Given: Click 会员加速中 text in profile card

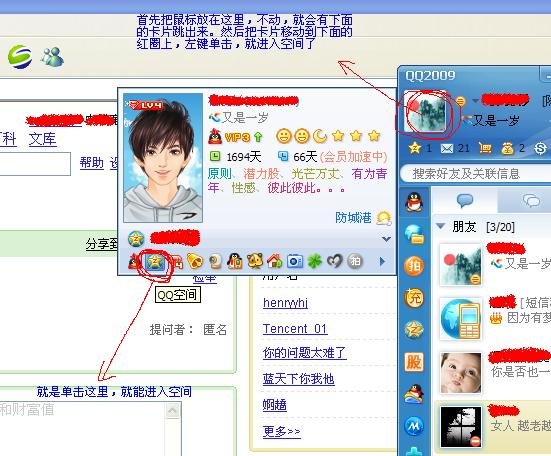Looking at the screenshot, I should point(354,157).
